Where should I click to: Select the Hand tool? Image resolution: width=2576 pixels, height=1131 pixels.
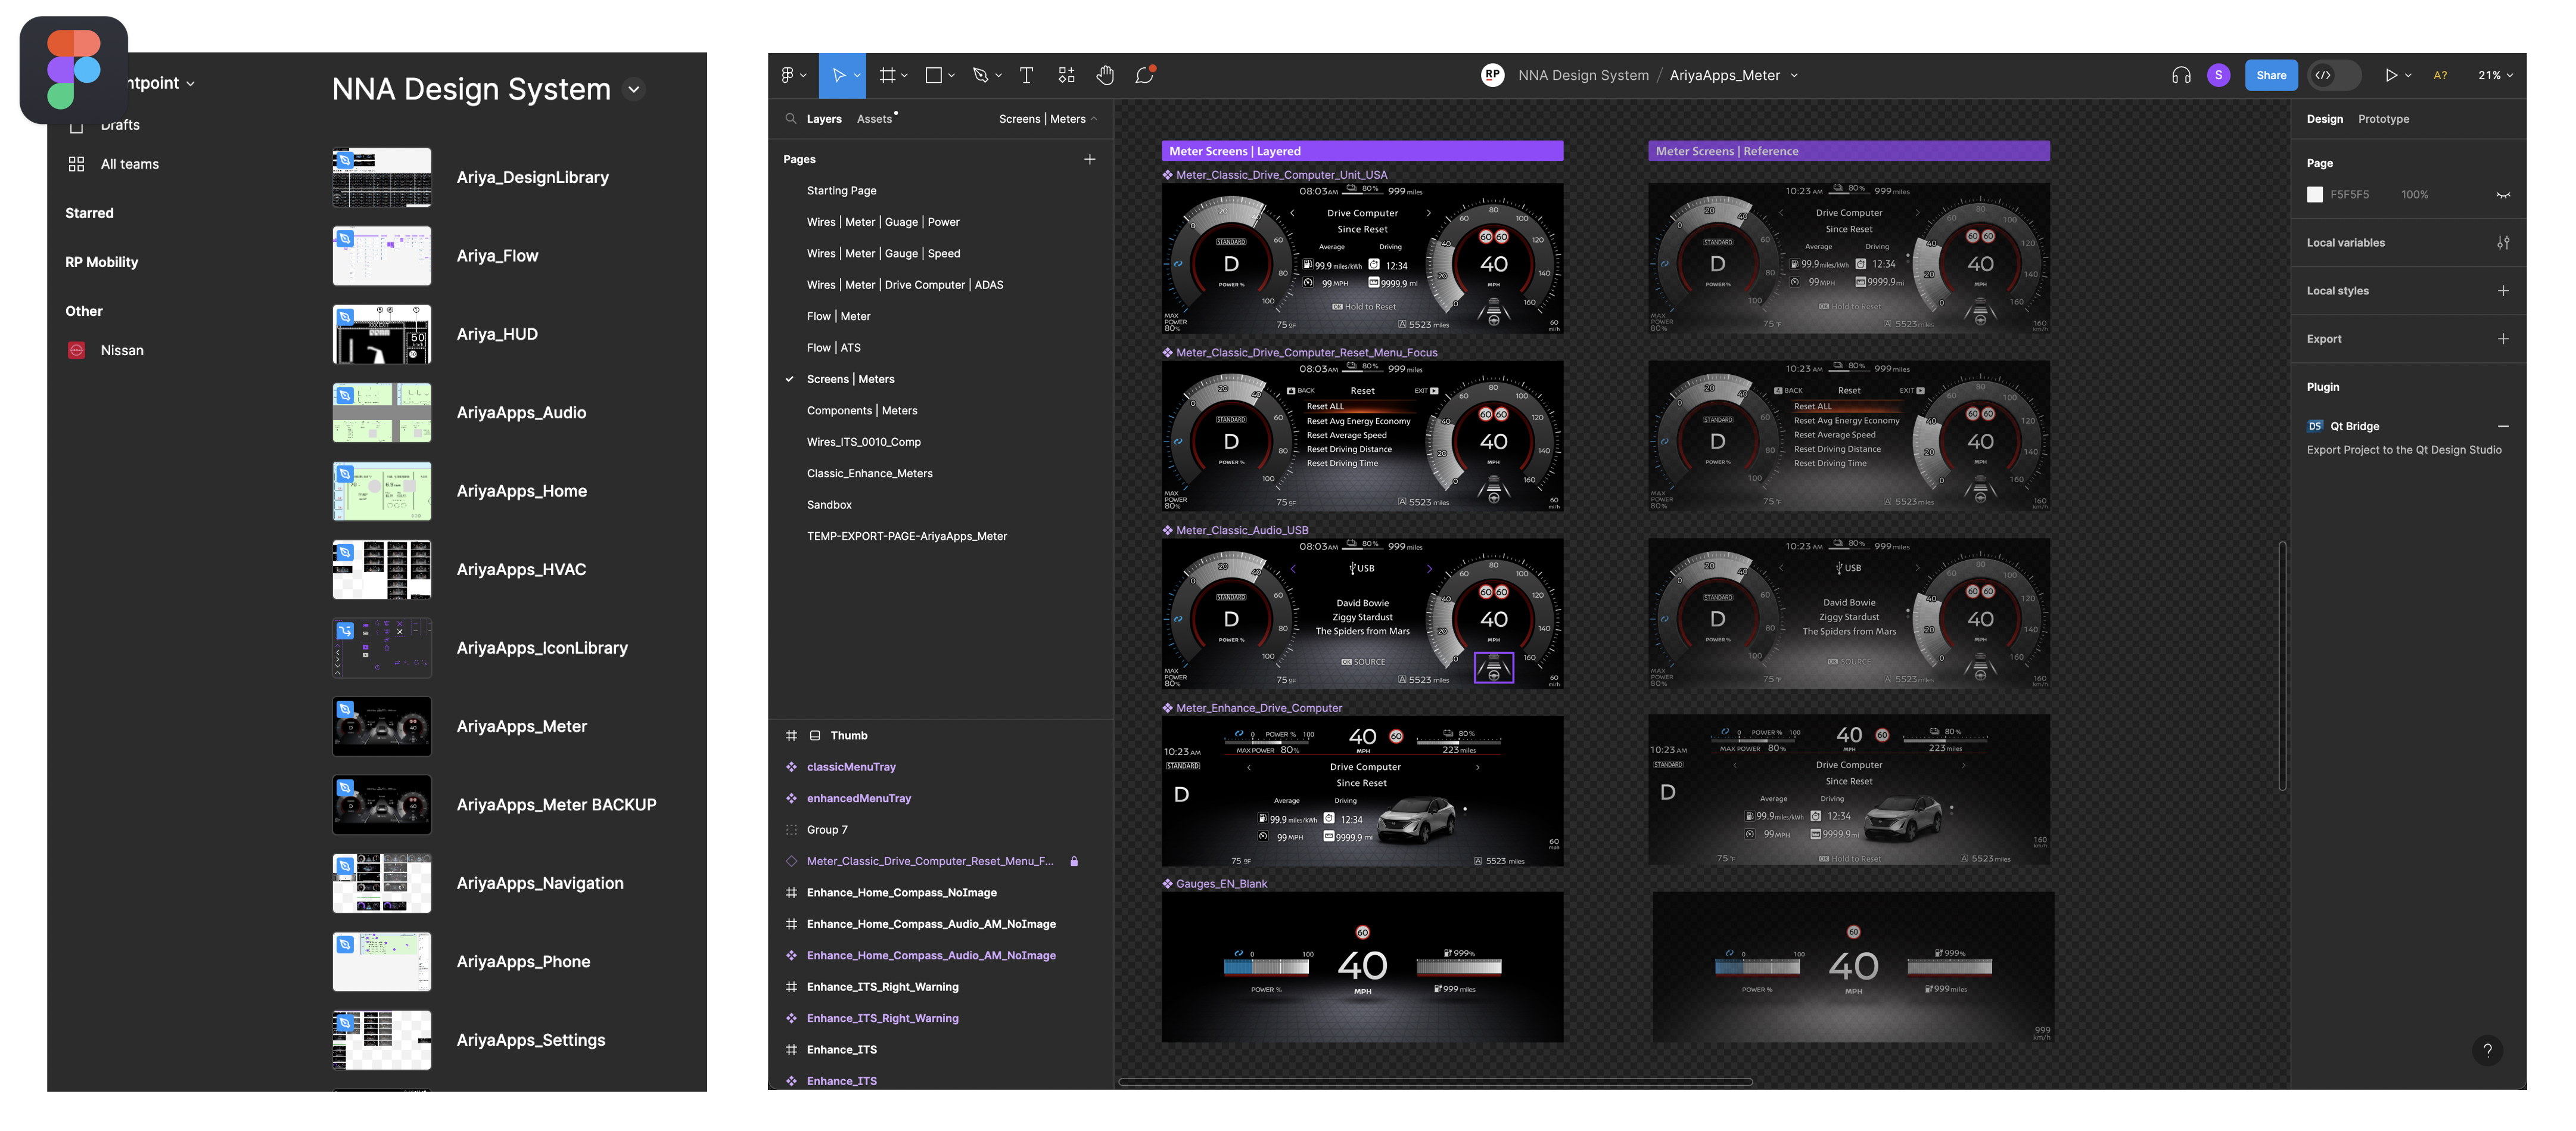pos(1105,75)
